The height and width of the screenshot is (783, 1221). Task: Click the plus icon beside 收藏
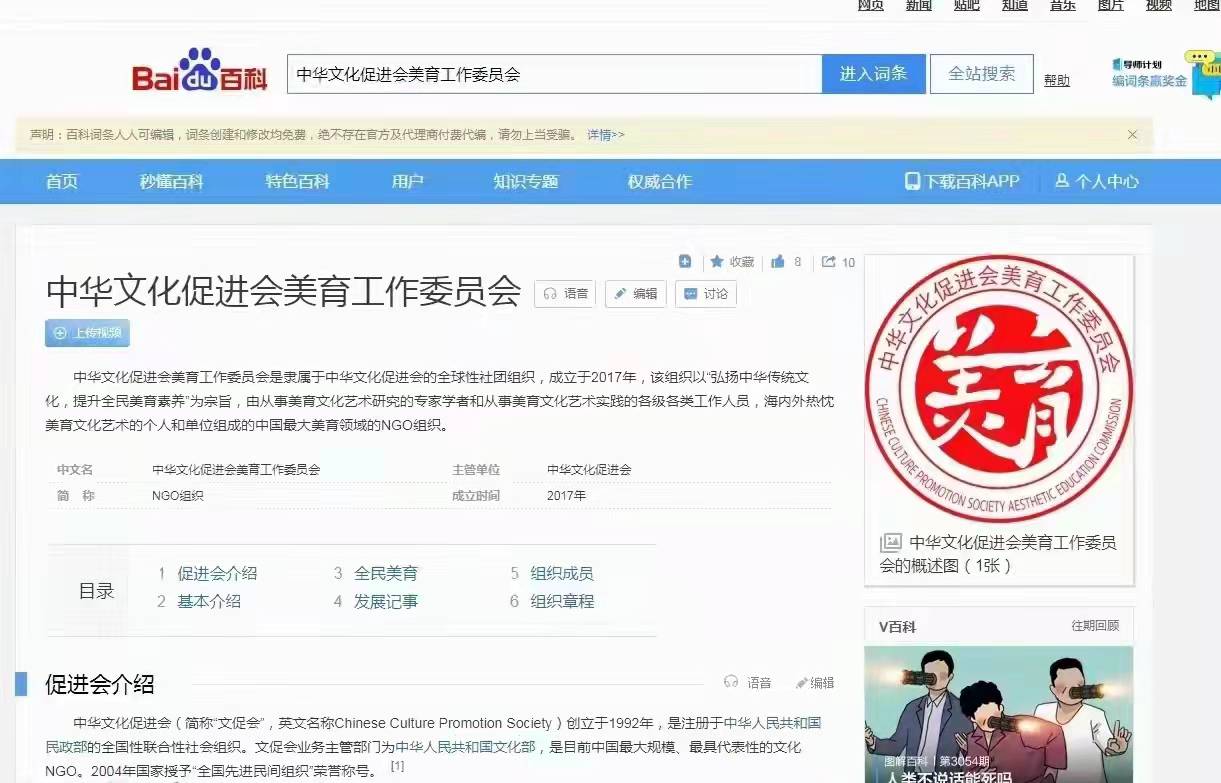click(685, 262)
